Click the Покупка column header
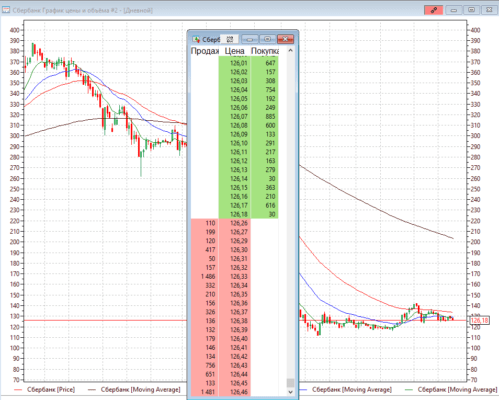 [265, 51]
